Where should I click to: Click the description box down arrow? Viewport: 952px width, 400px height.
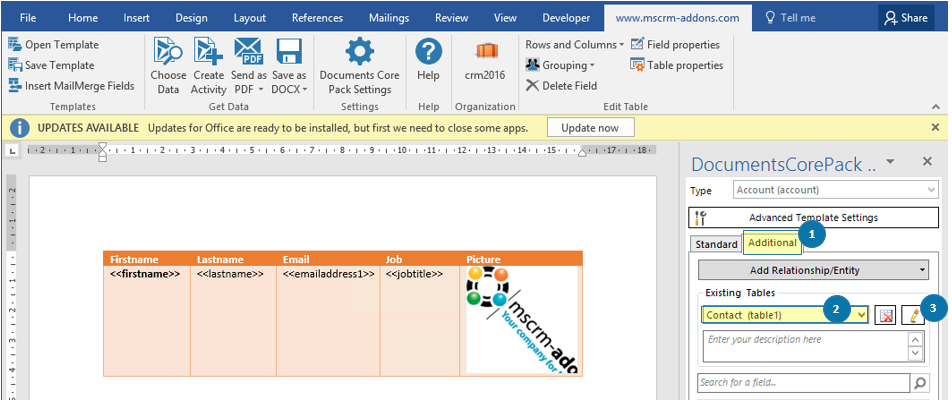click(915, 354)
